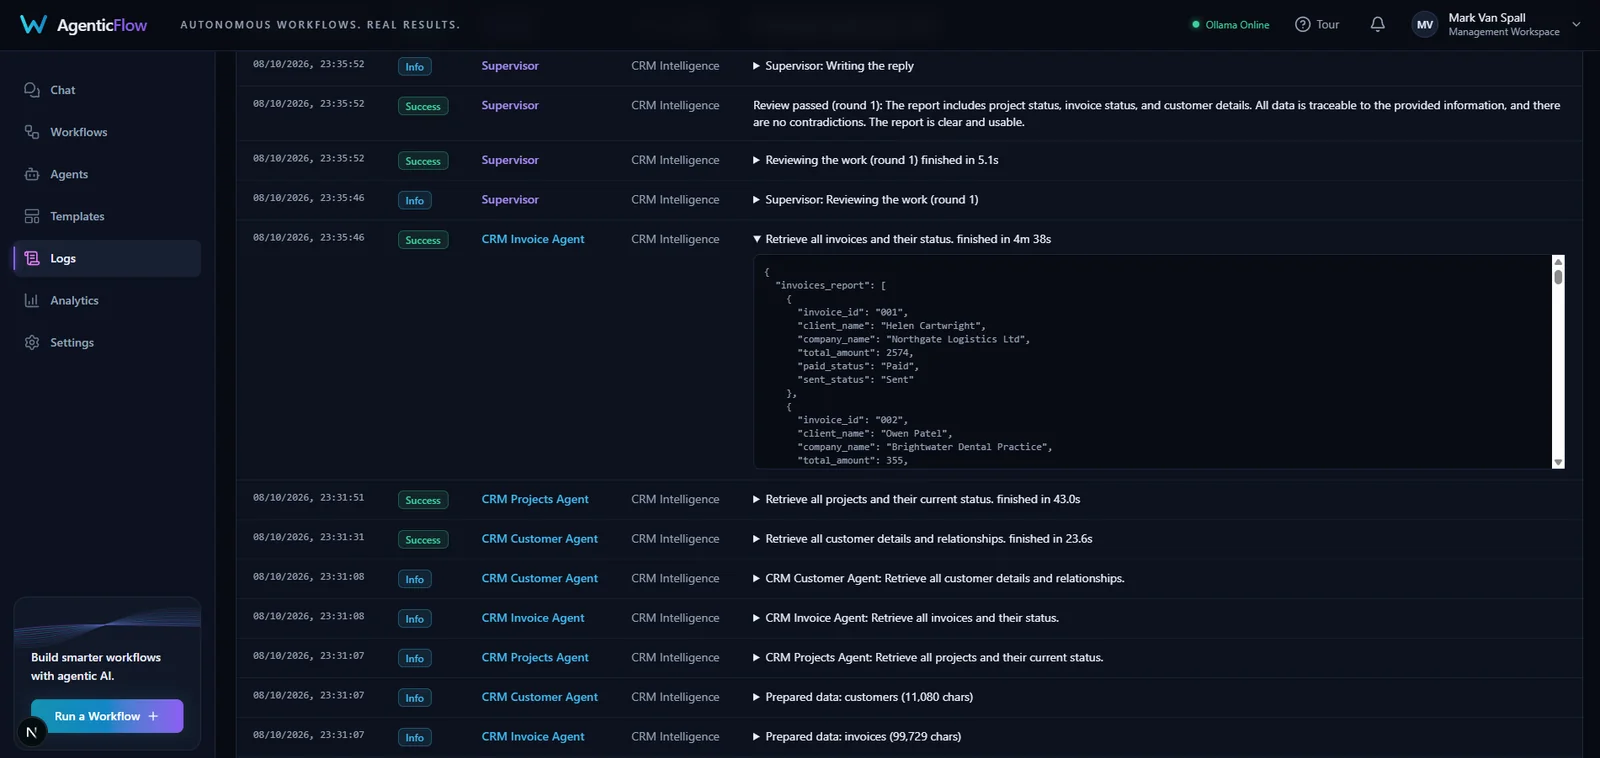
Task: Click the CRM Customer Agent at 23:31:07
Action: pyautogui.click(x=539, y=697)
